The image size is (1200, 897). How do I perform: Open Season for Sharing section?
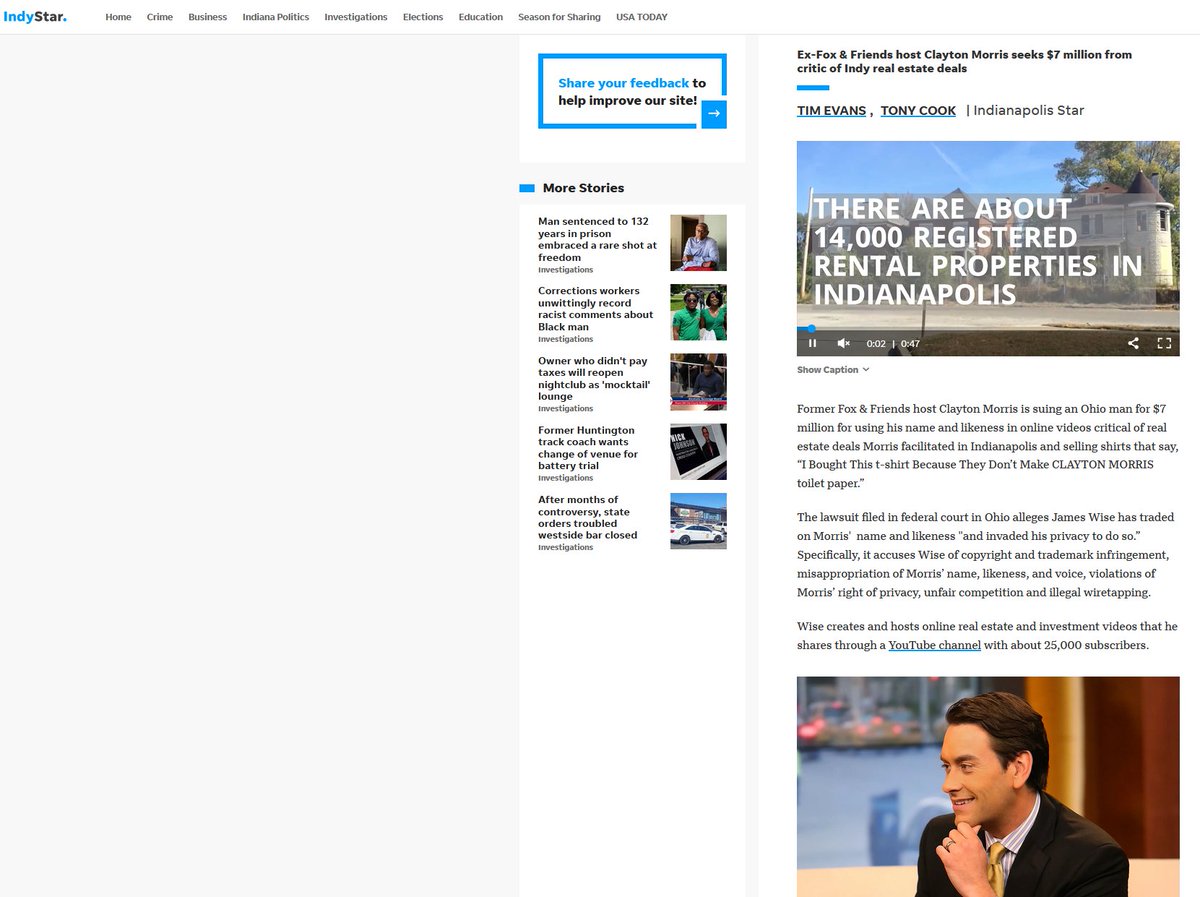[x=560, y=17]
